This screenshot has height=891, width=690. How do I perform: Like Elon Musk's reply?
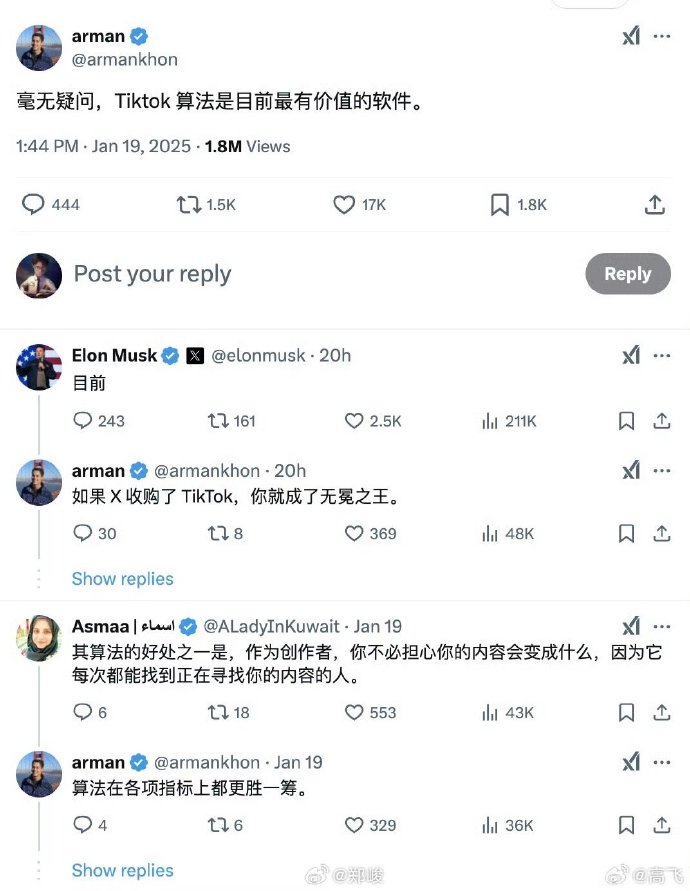click(354, 421)
